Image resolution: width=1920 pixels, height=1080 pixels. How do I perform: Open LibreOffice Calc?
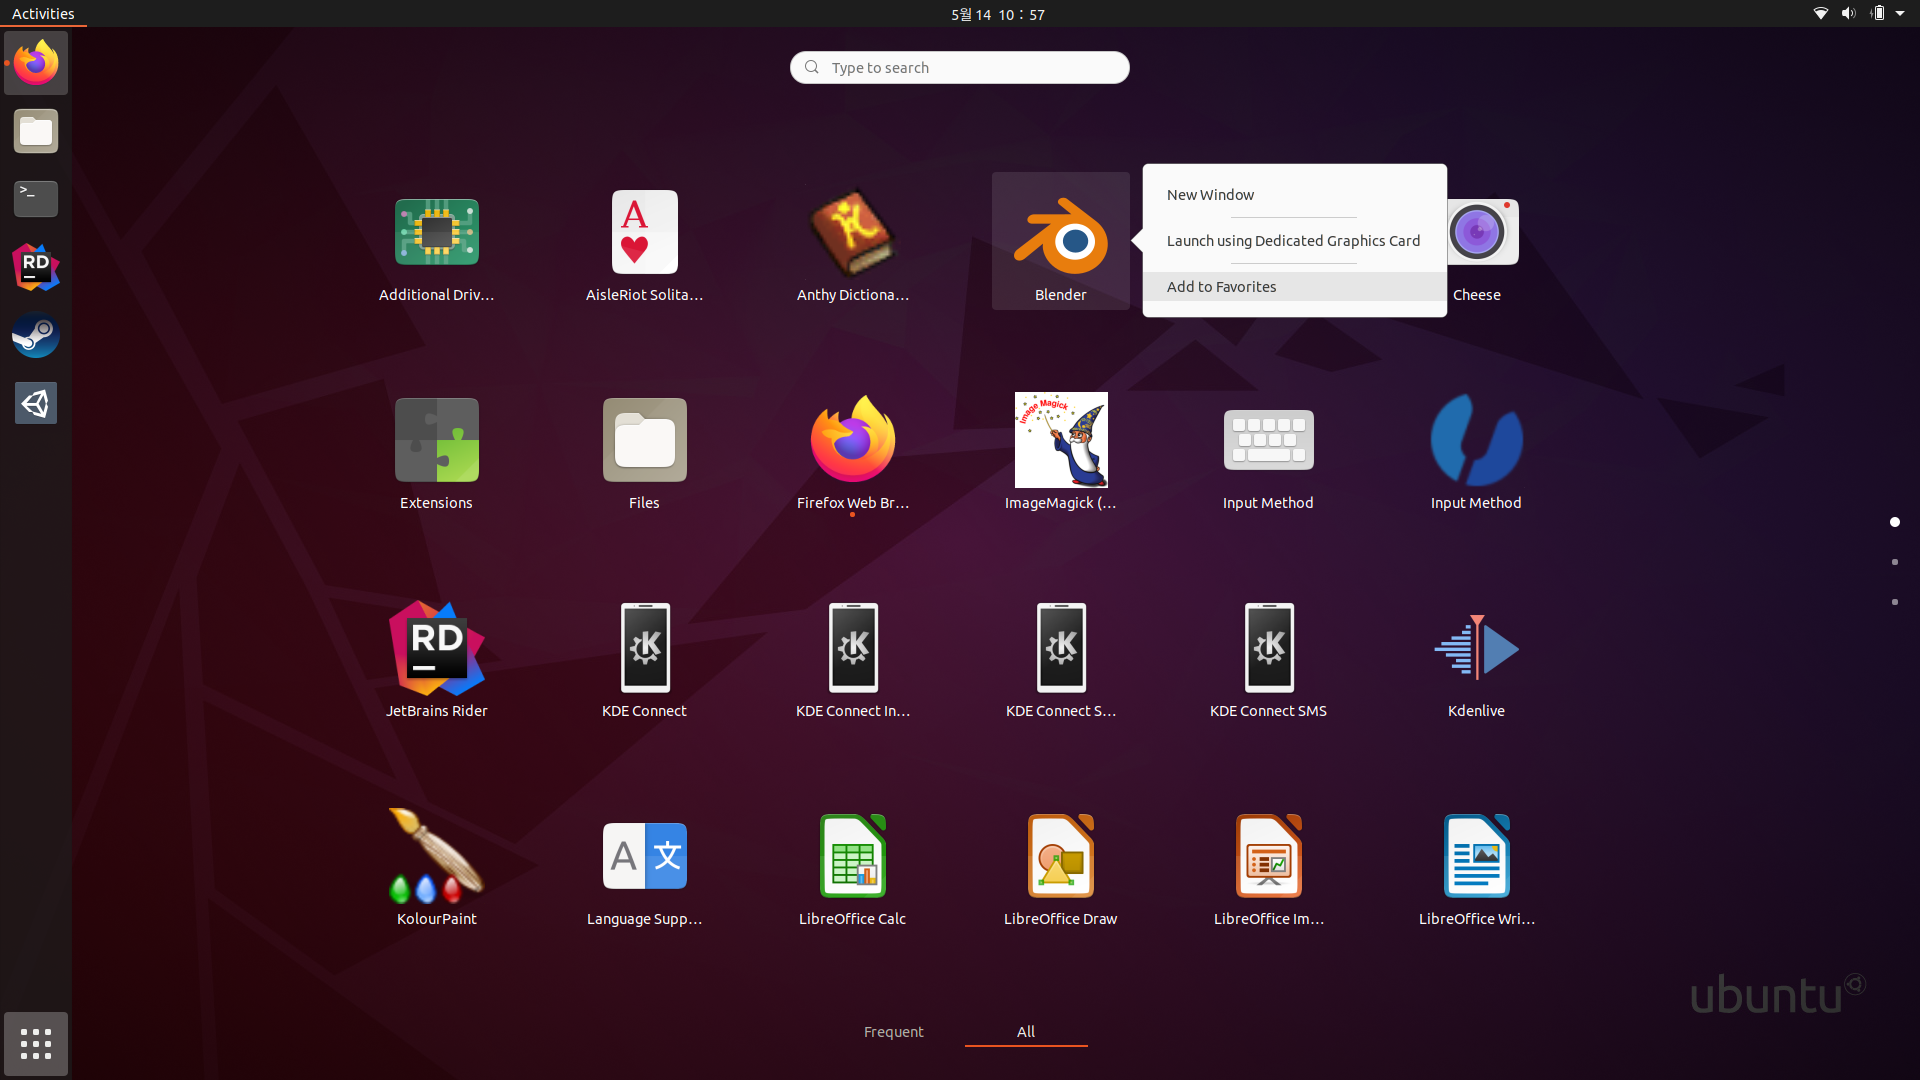coord(852,857)
